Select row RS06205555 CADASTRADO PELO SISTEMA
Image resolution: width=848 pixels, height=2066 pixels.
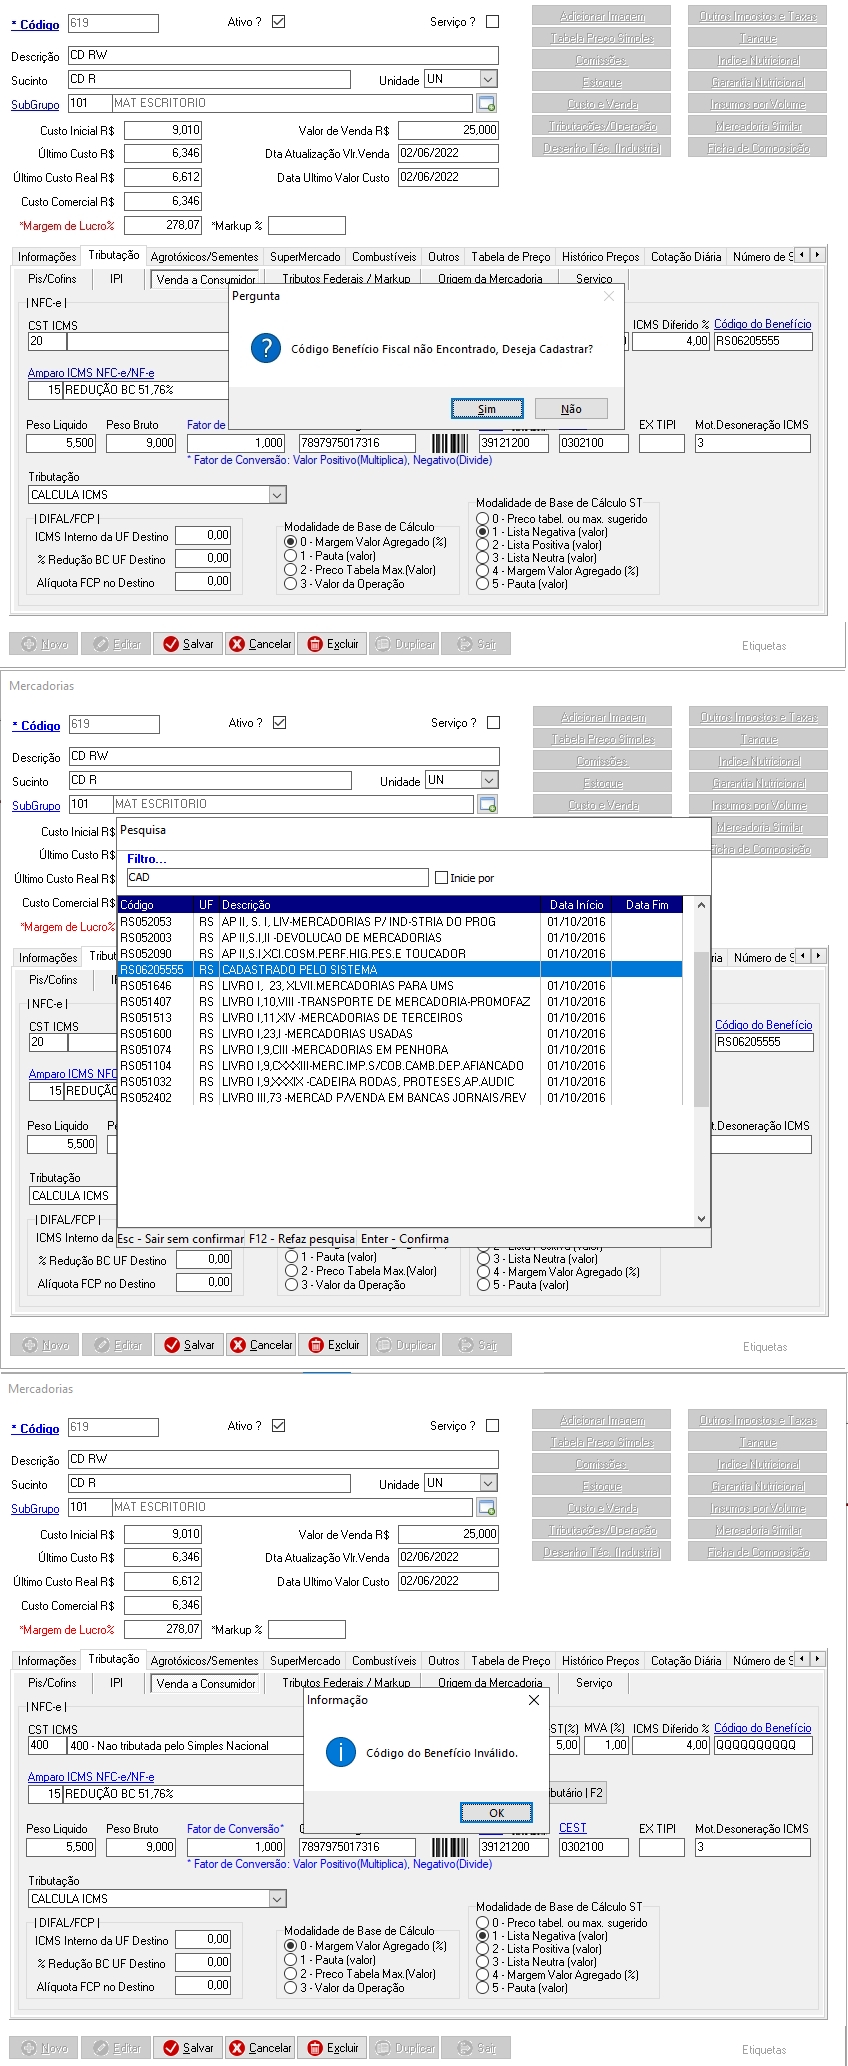(400, 970)
